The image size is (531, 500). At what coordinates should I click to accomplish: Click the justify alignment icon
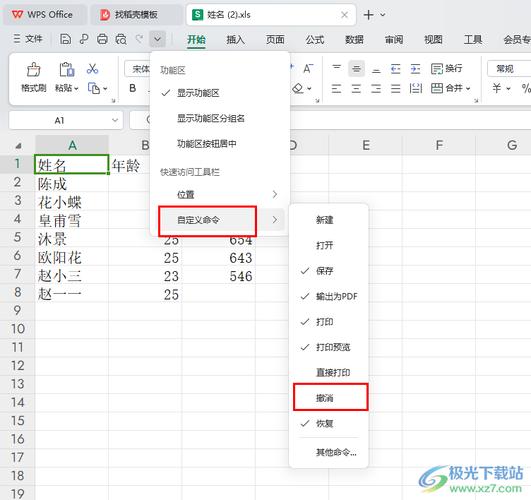coord(396,89)
